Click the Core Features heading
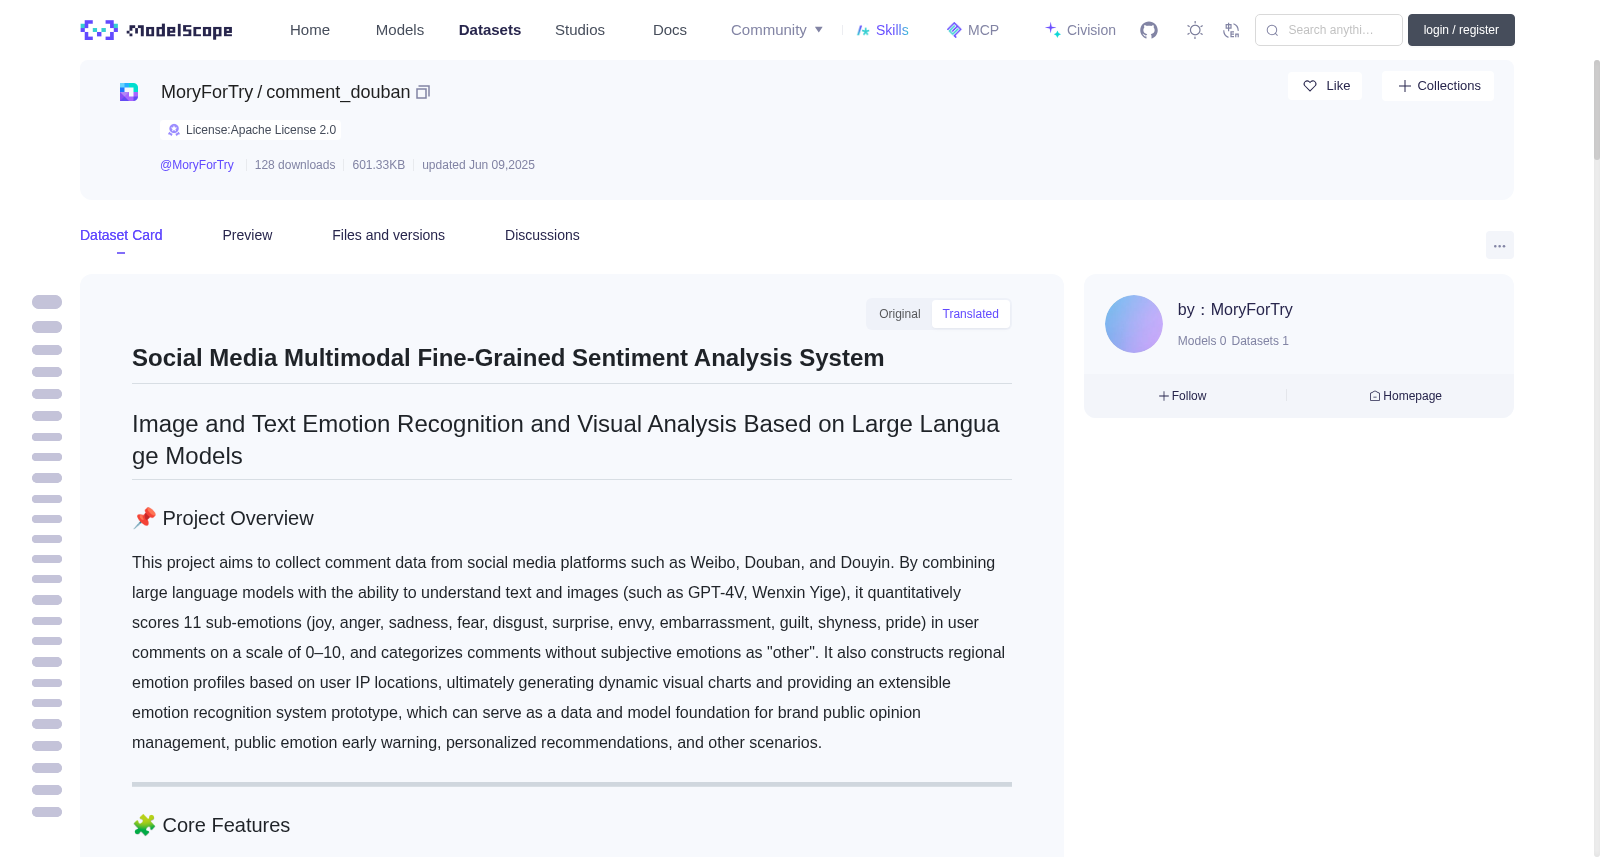The width and height of the screenshot is (1600, 857). [211, 825]
